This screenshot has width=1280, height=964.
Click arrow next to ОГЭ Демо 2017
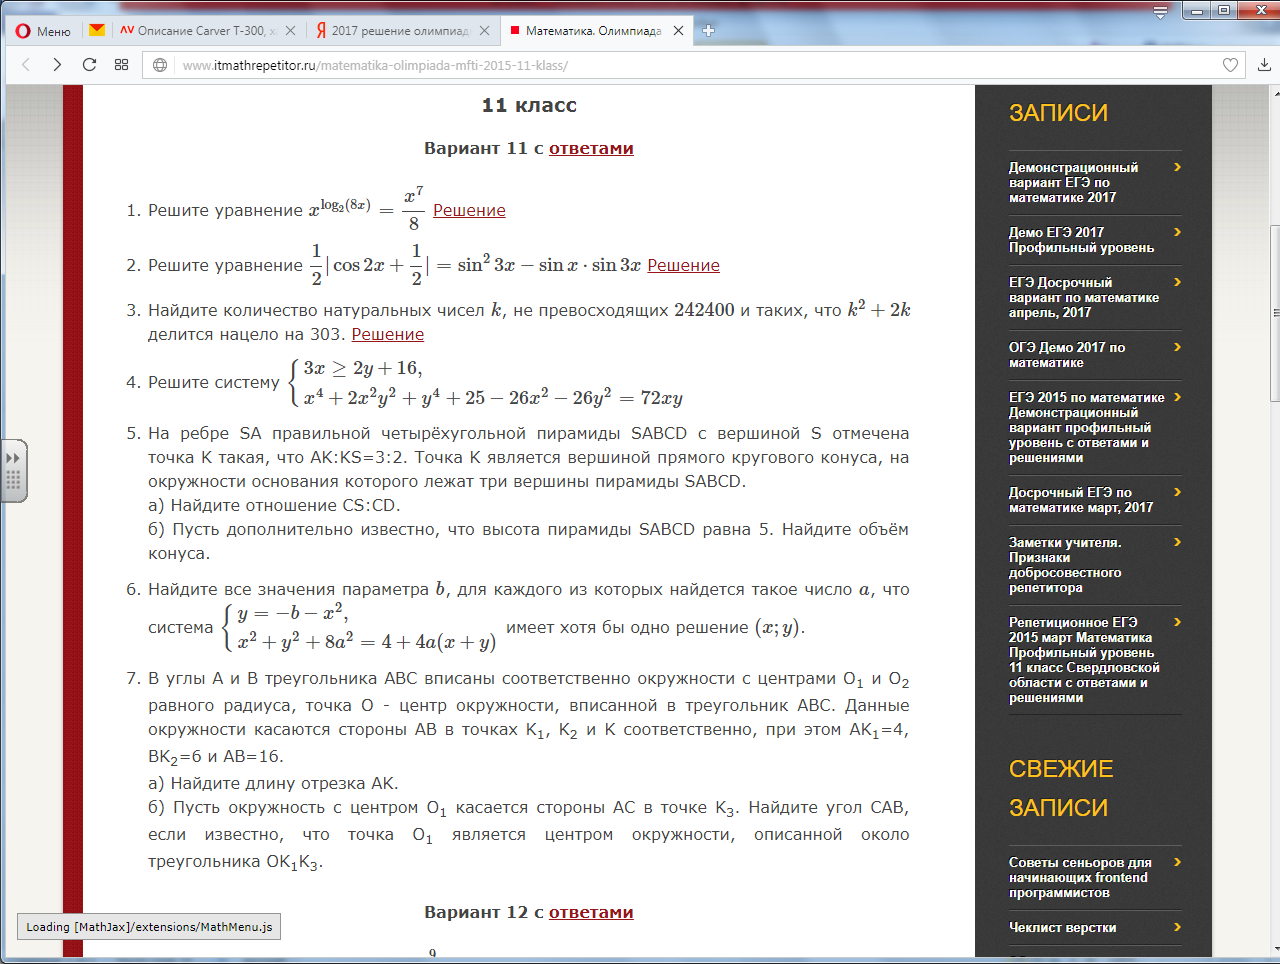[x=1177, y=347]
